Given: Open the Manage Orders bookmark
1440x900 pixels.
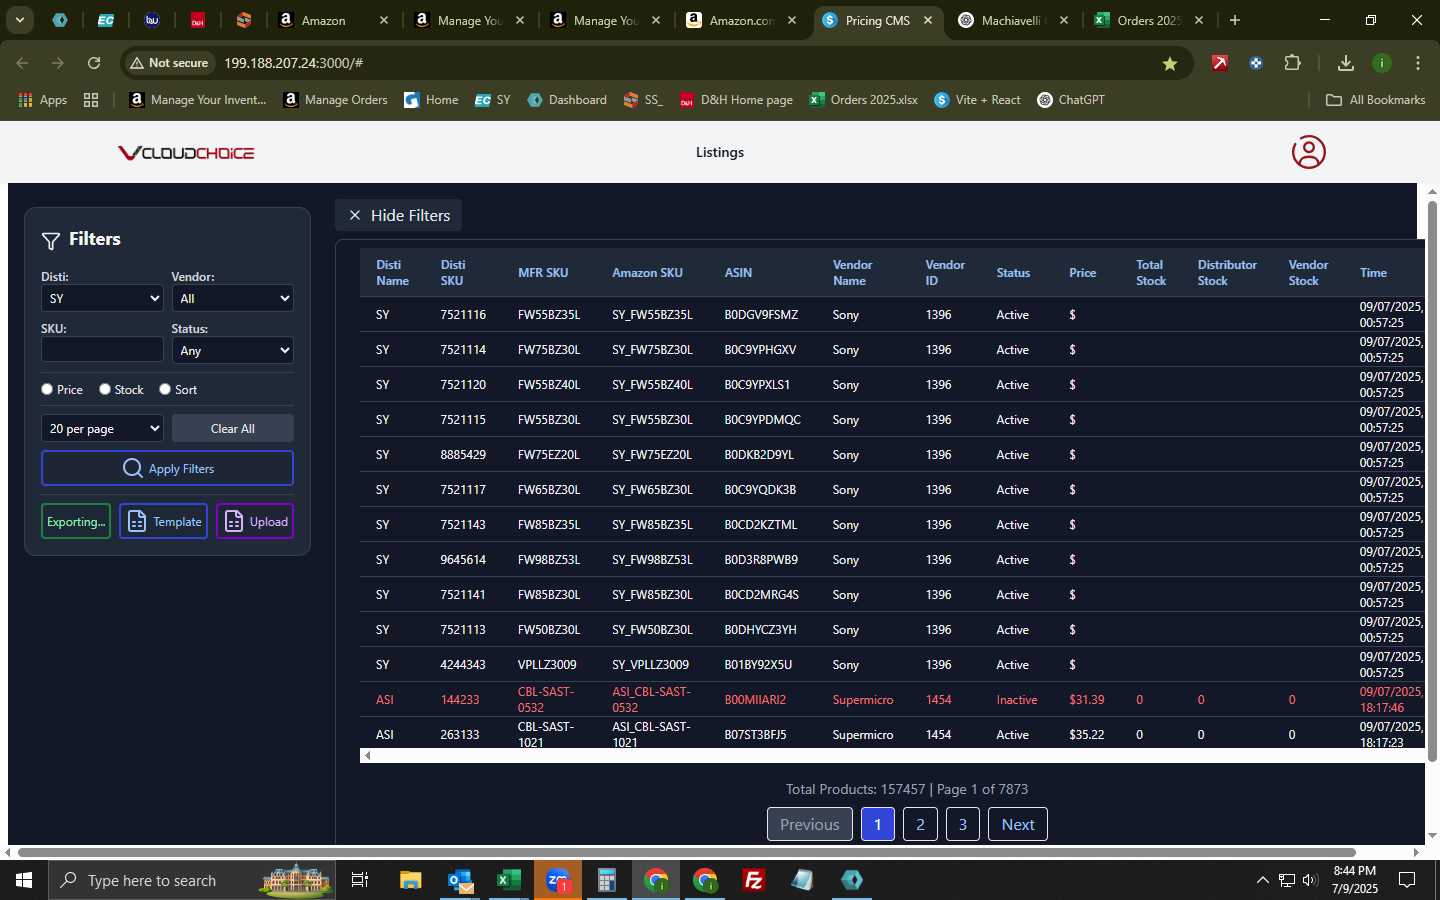Looking at the screenshot, I should pyautogui.click(x=335, y=100).
